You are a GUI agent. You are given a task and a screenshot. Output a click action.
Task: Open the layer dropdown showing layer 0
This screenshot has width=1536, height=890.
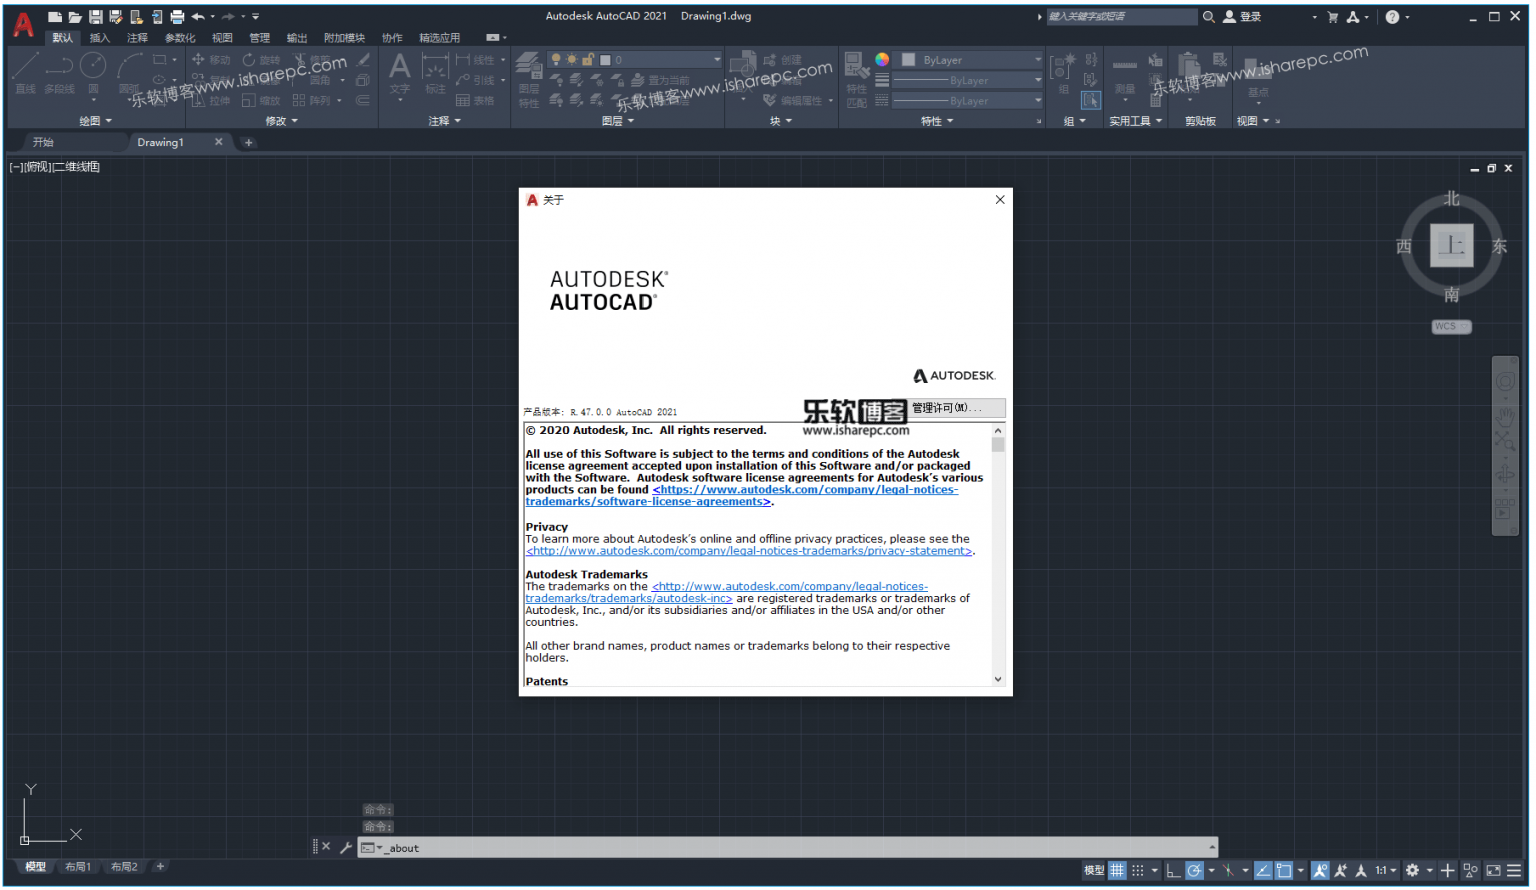(x=634, y=60)
